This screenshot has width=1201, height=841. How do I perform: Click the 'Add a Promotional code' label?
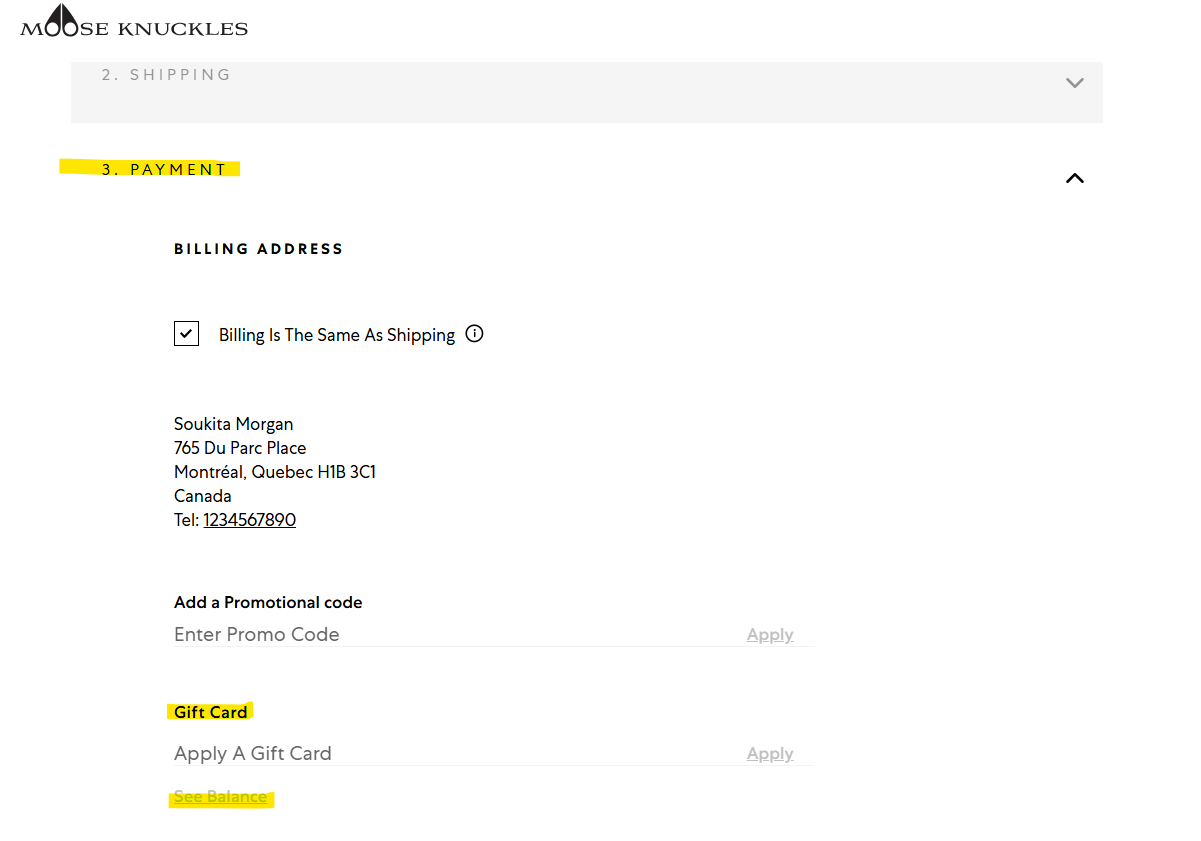pos(268,602)
